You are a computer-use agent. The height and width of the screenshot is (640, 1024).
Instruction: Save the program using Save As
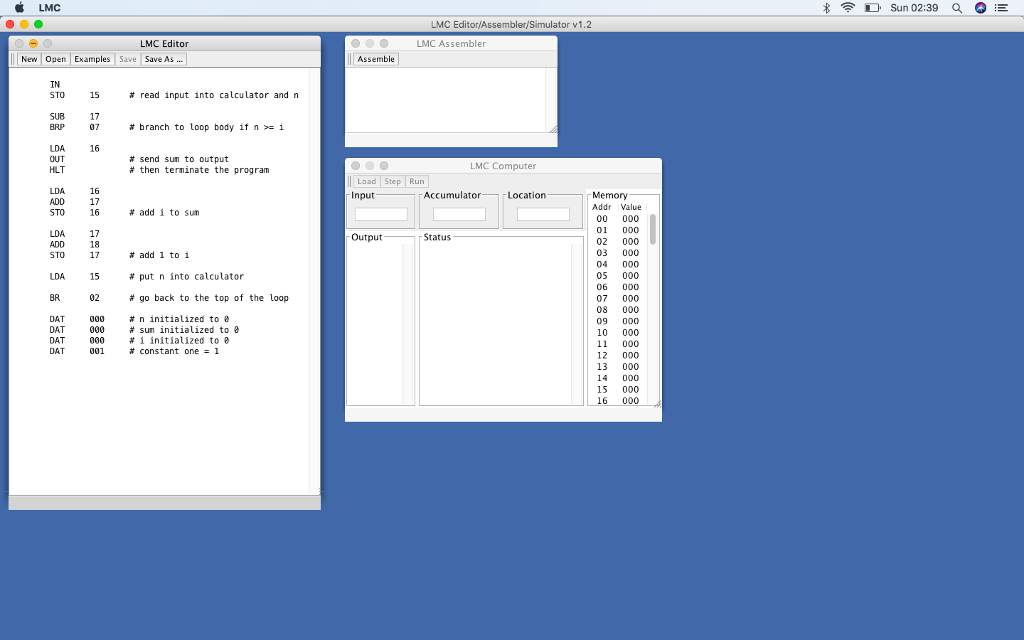pyautogui.click(x=162, y=58)
